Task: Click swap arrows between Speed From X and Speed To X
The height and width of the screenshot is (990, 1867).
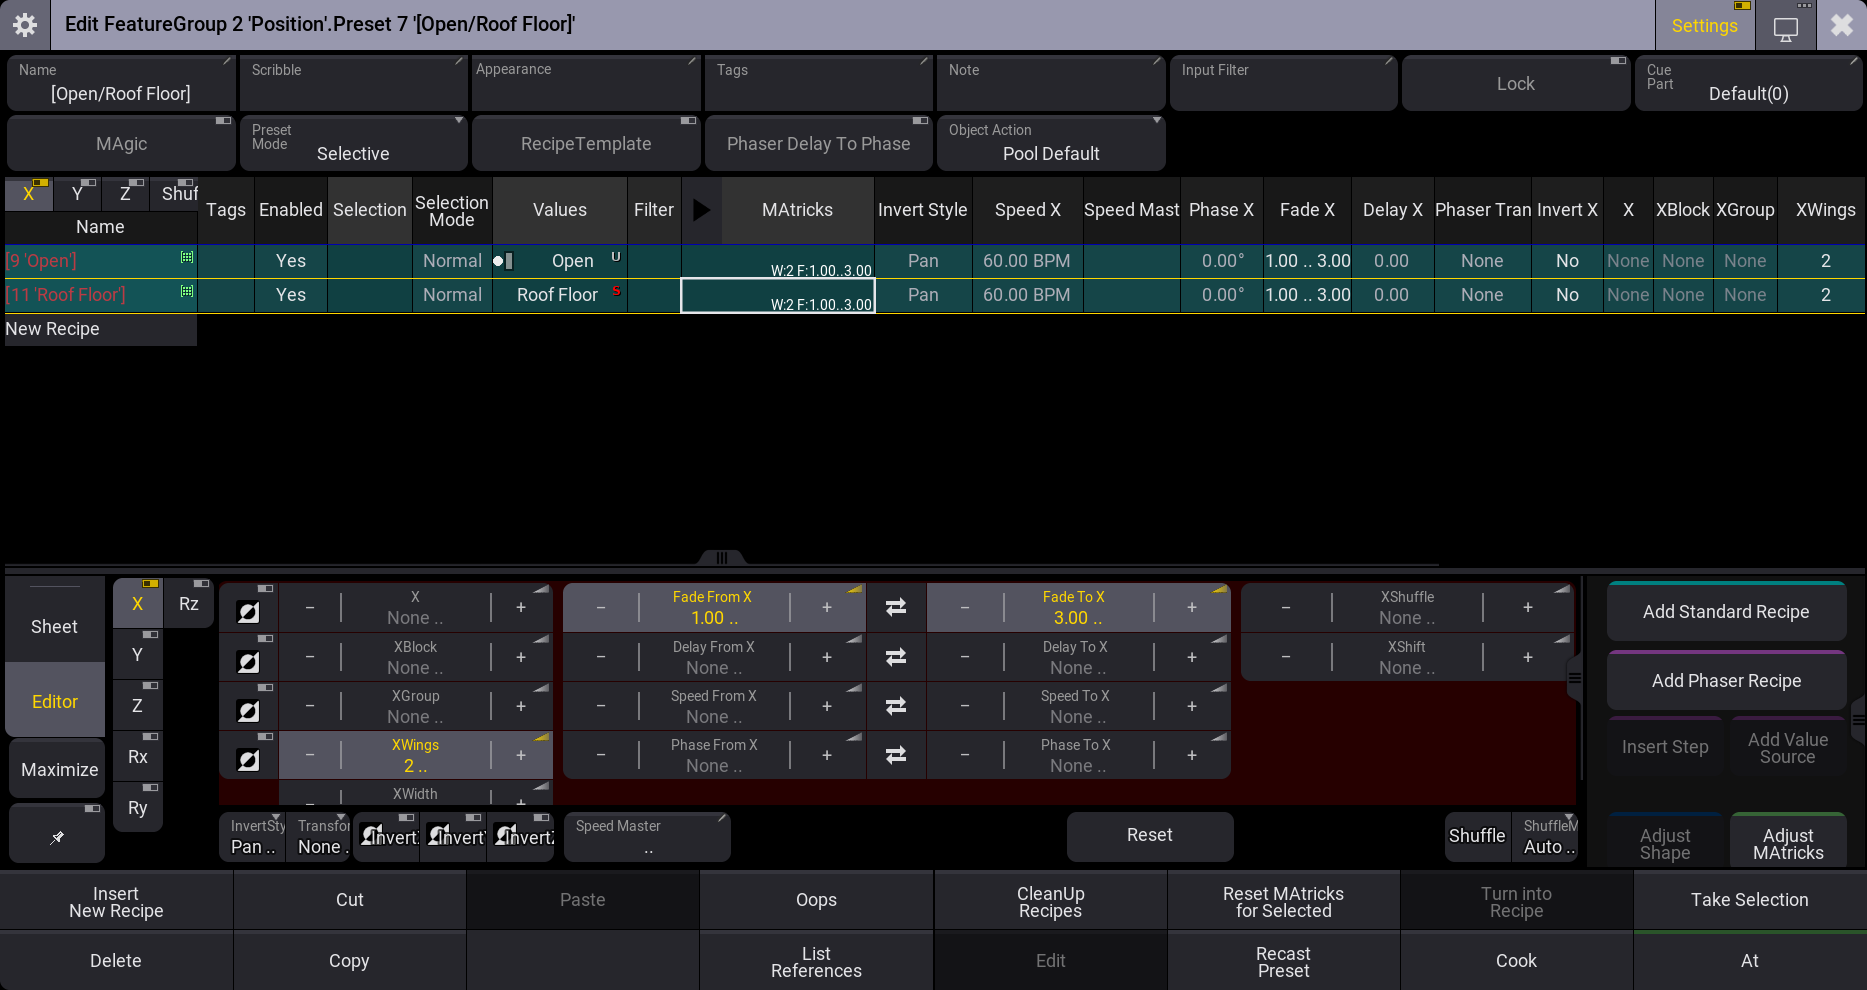Action: (x=896, y=706)
